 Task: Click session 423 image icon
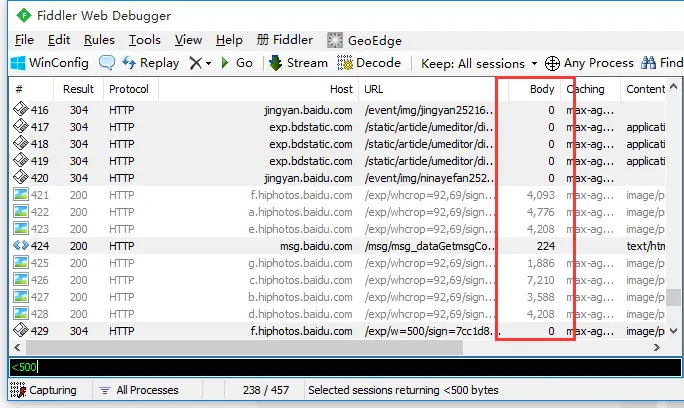coord(21,229)
